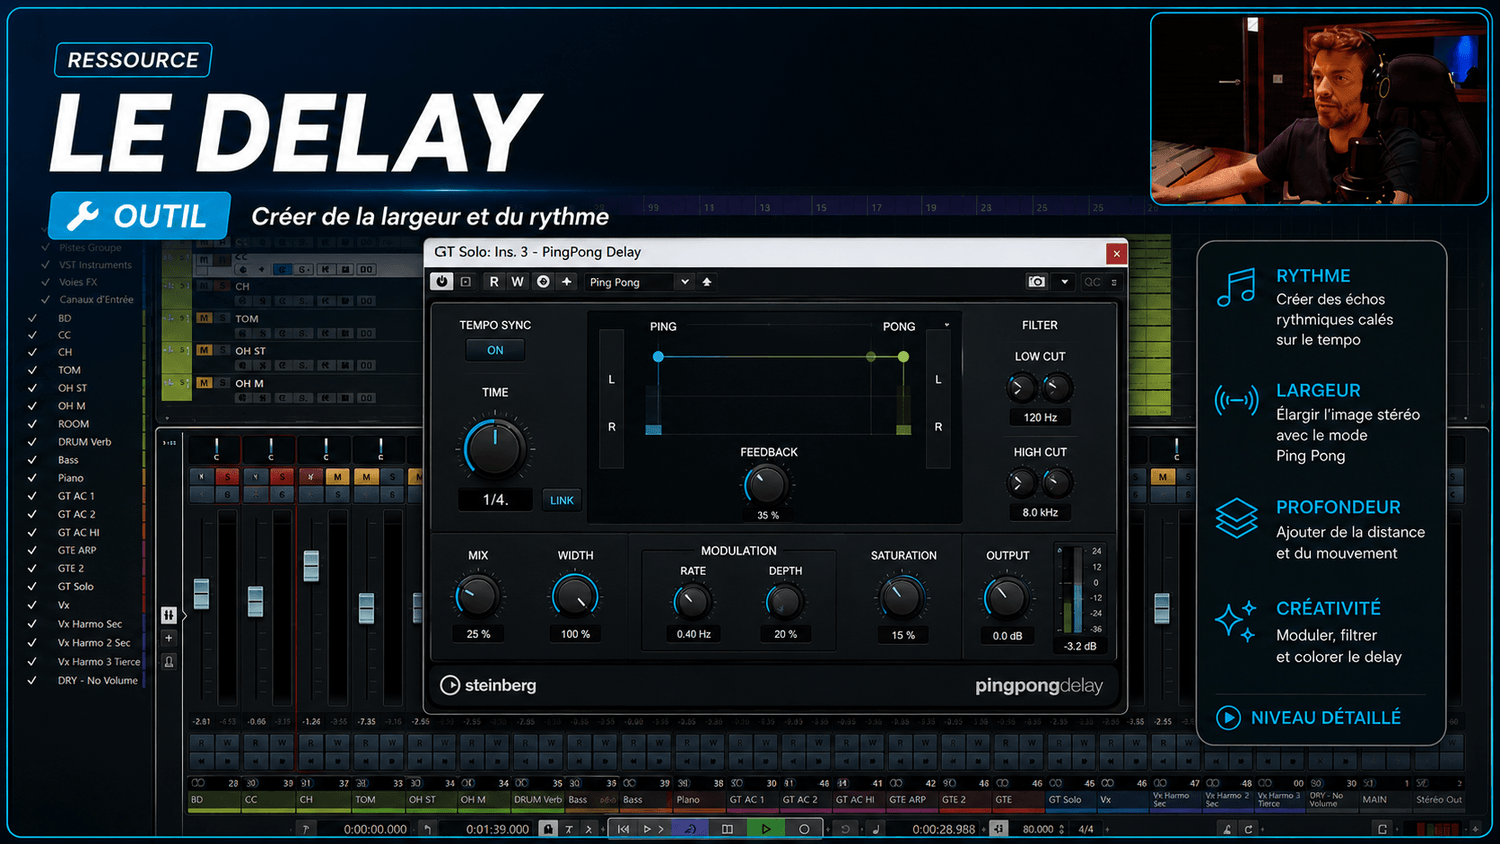Open the dropdown arrow next to camera icon
Viewport: 1500px width, 844px height.
tap(1064, 282)
